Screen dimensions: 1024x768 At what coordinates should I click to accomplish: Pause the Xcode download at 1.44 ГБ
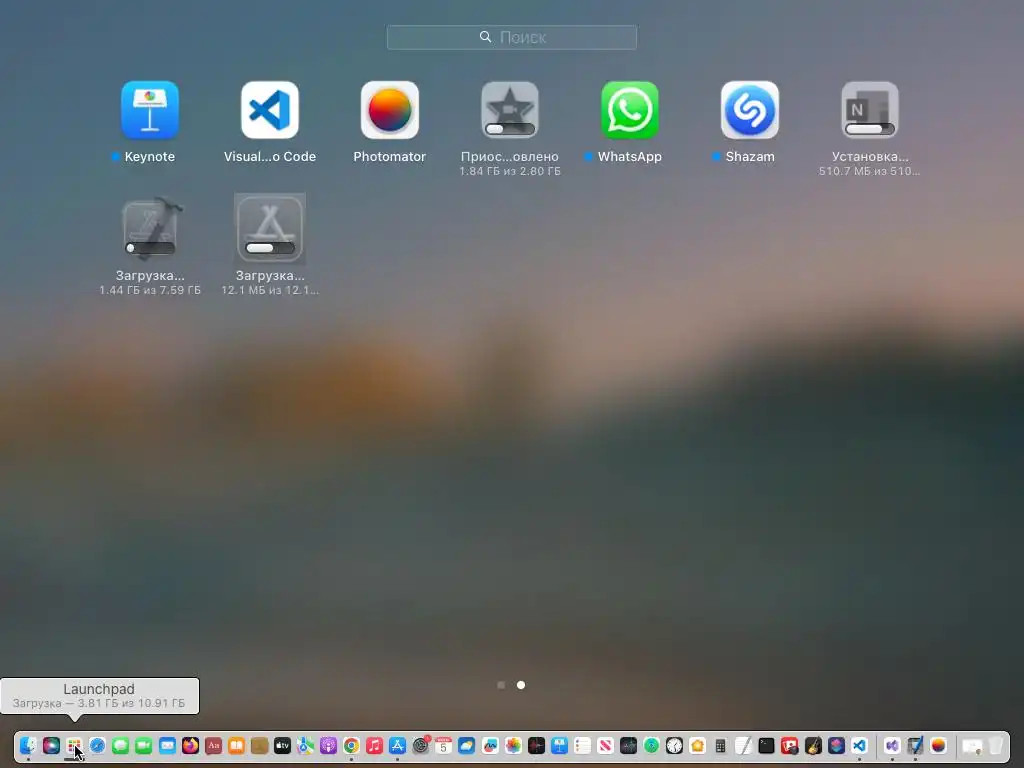151,228
